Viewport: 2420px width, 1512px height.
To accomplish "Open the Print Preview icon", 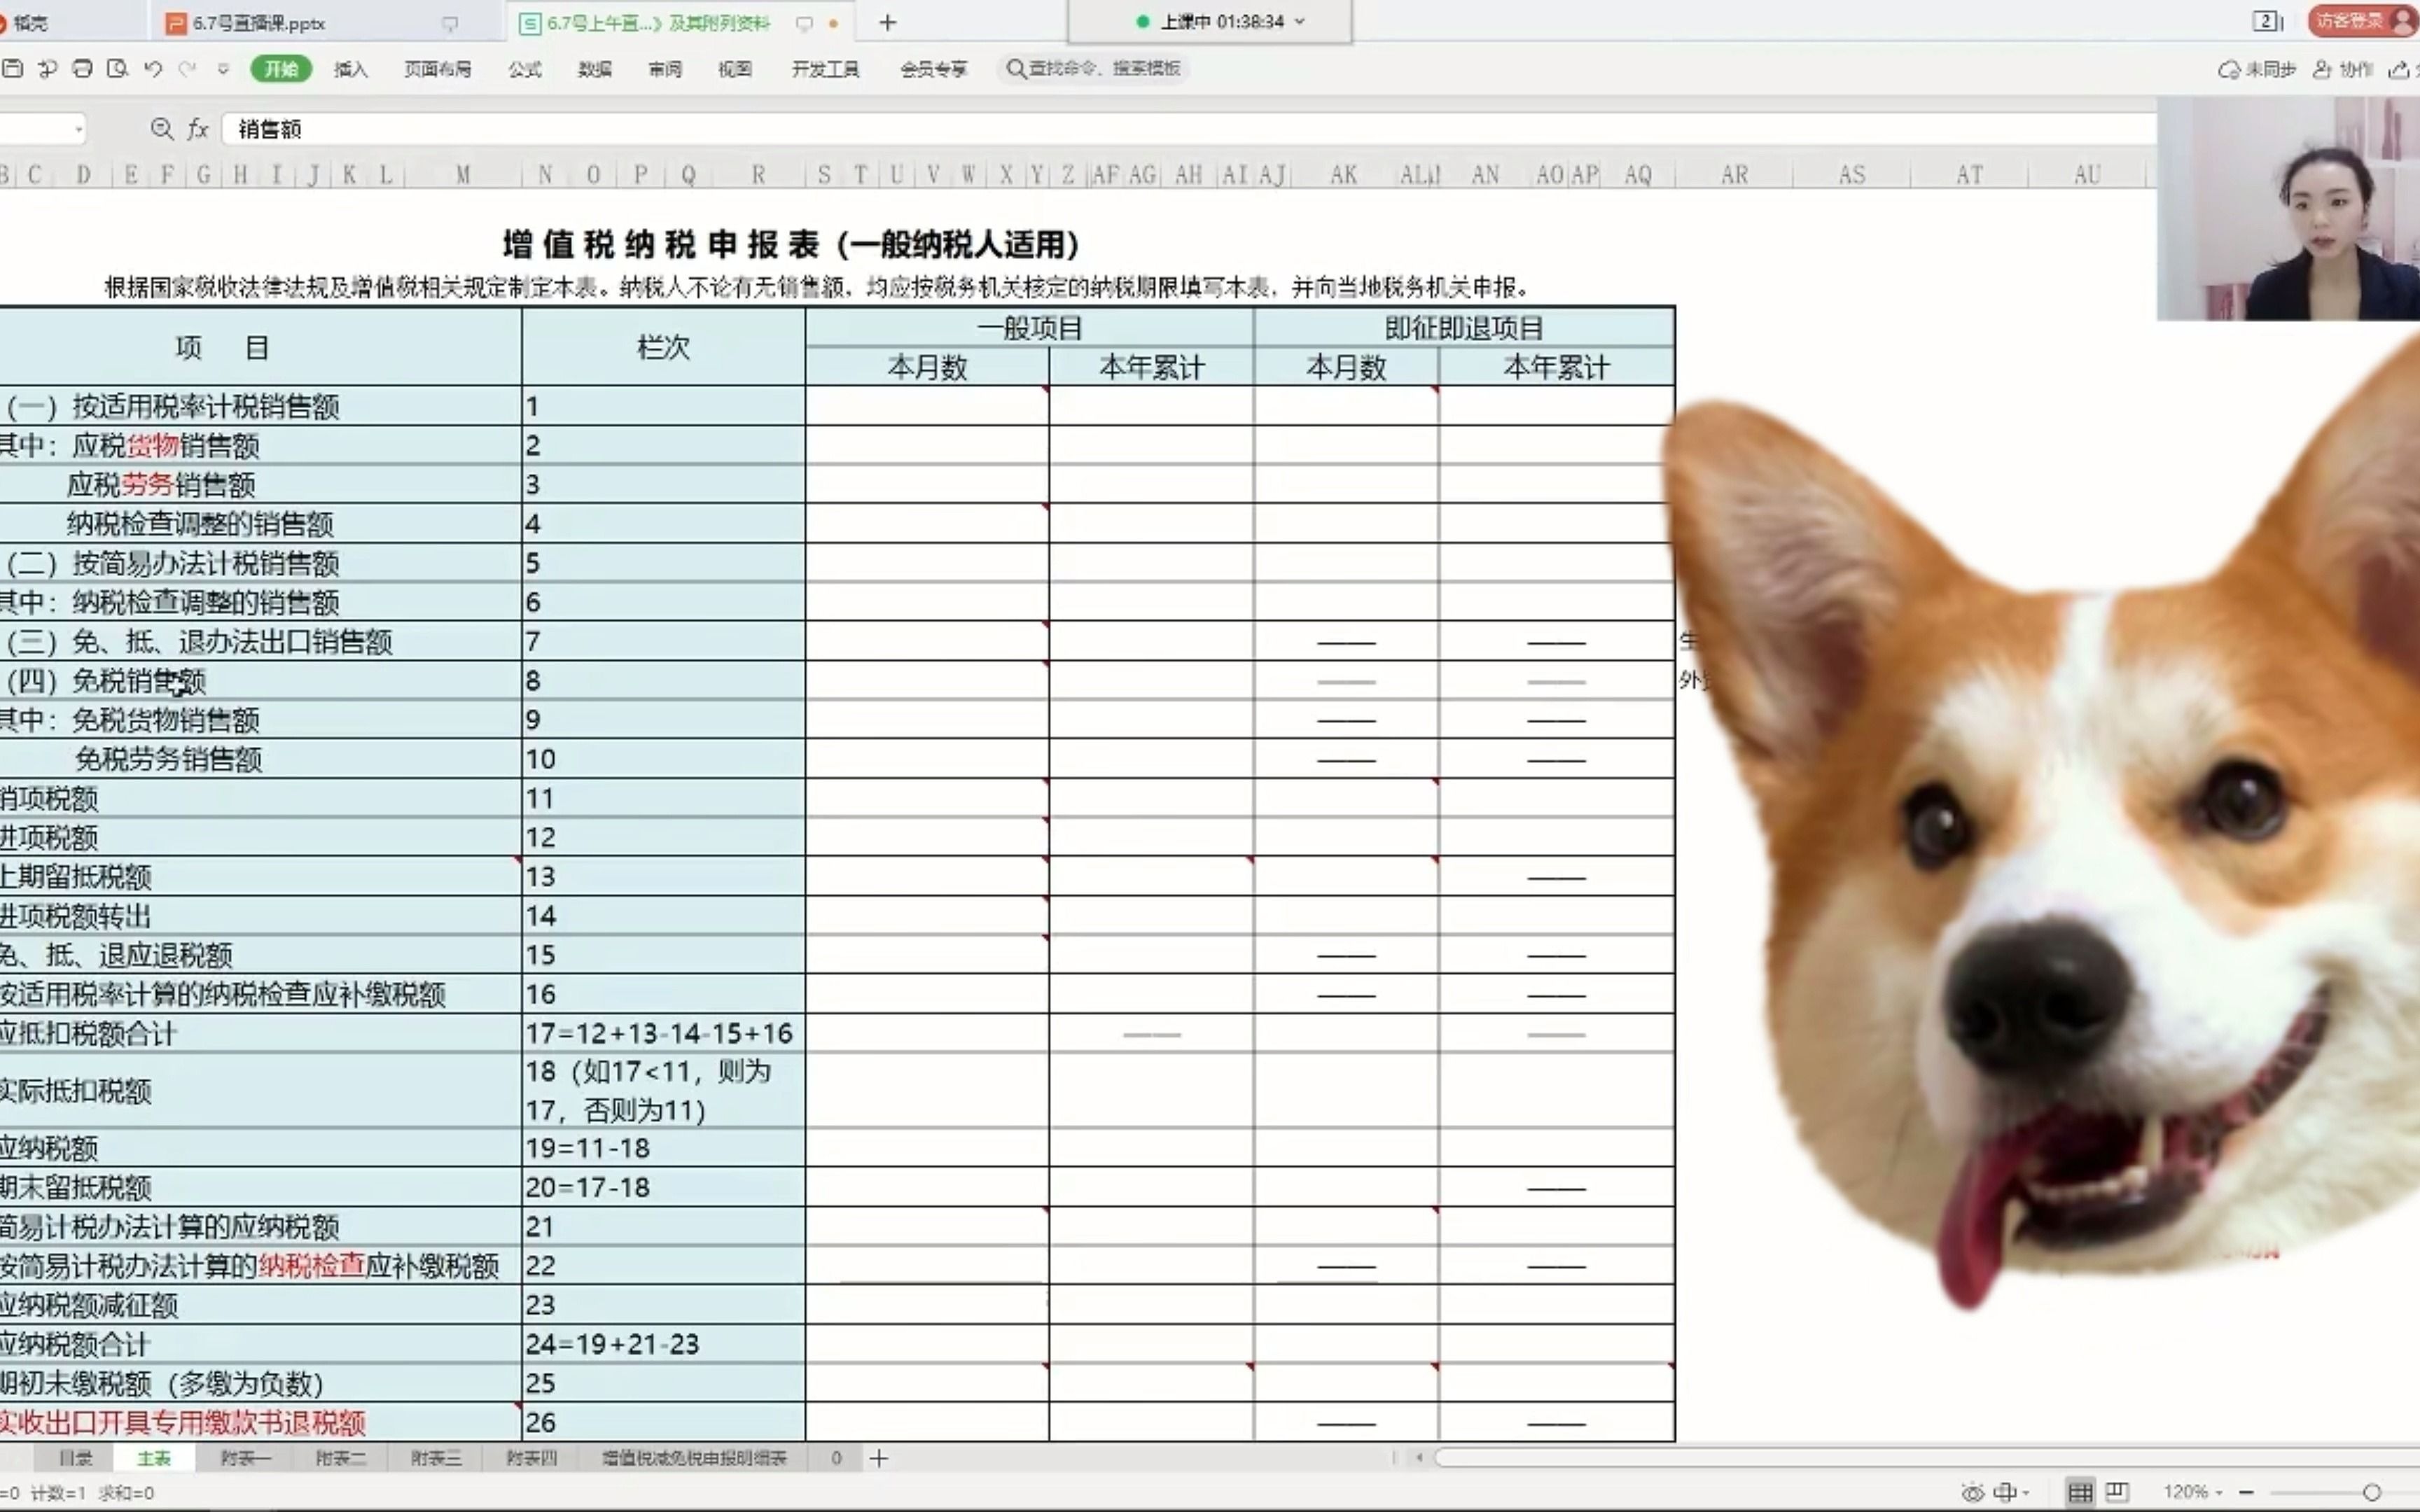I will pyautogui.click(x=118, y=69).
